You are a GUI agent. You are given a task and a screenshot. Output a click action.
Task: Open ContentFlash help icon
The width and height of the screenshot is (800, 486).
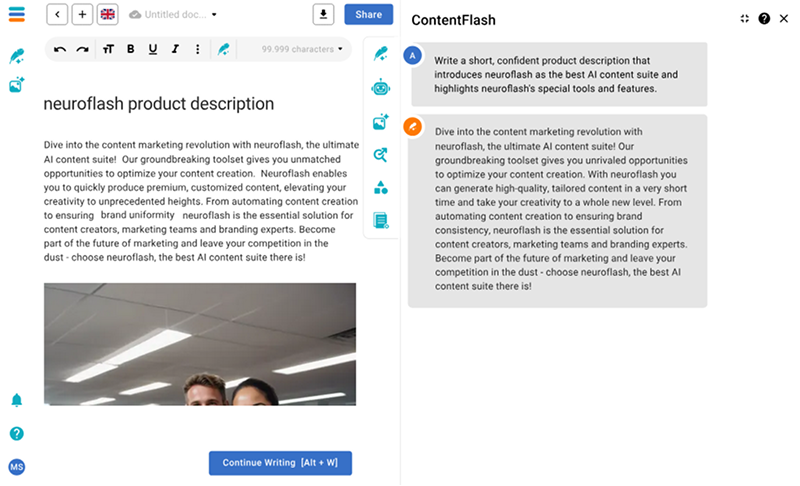tap(764, 19)
